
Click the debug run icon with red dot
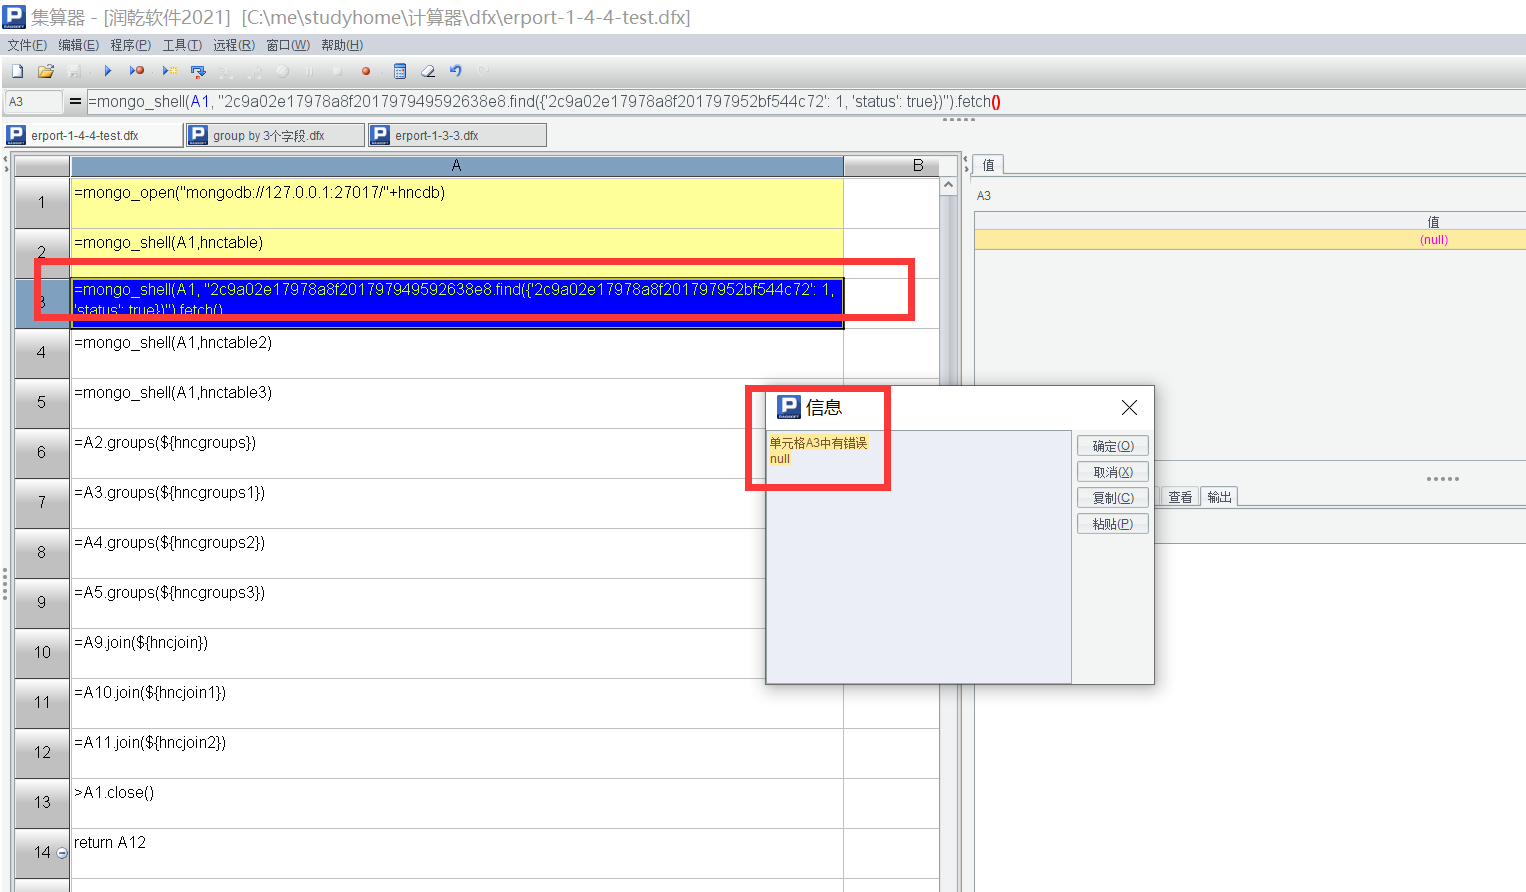tap(137, 71)
